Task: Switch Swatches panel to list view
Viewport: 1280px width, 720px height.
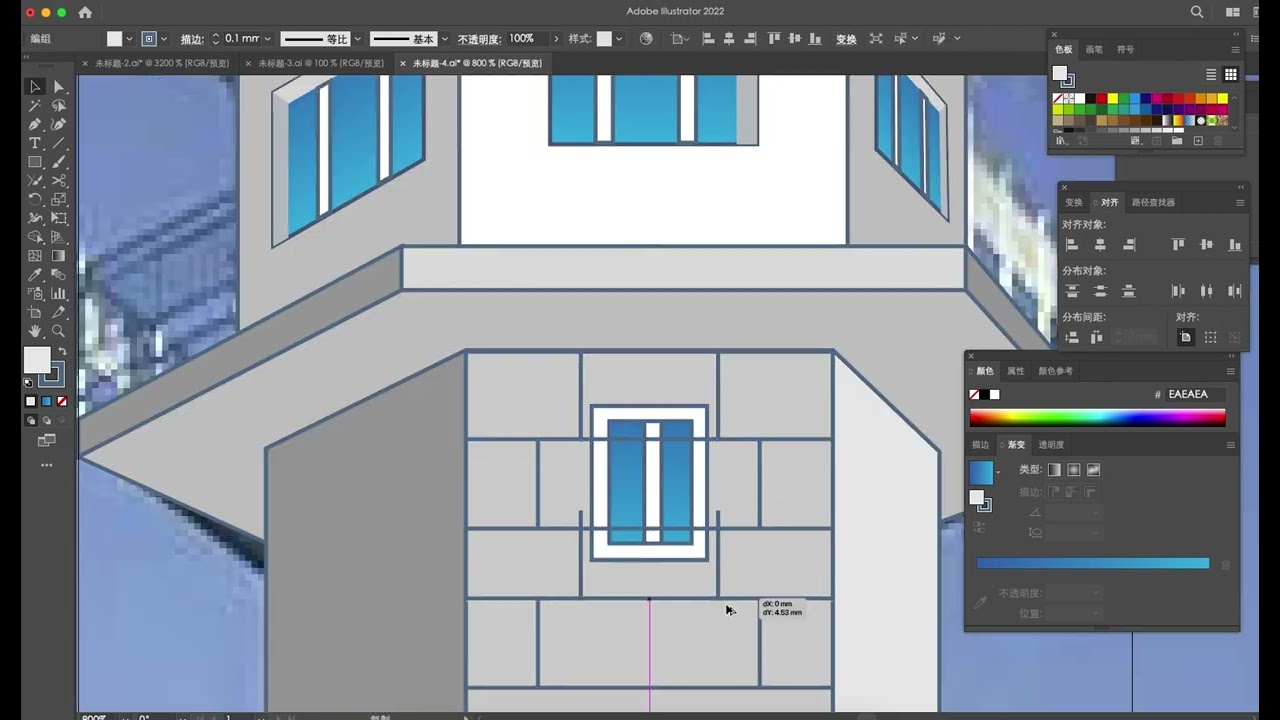Action: click(x=1211, y=74)
